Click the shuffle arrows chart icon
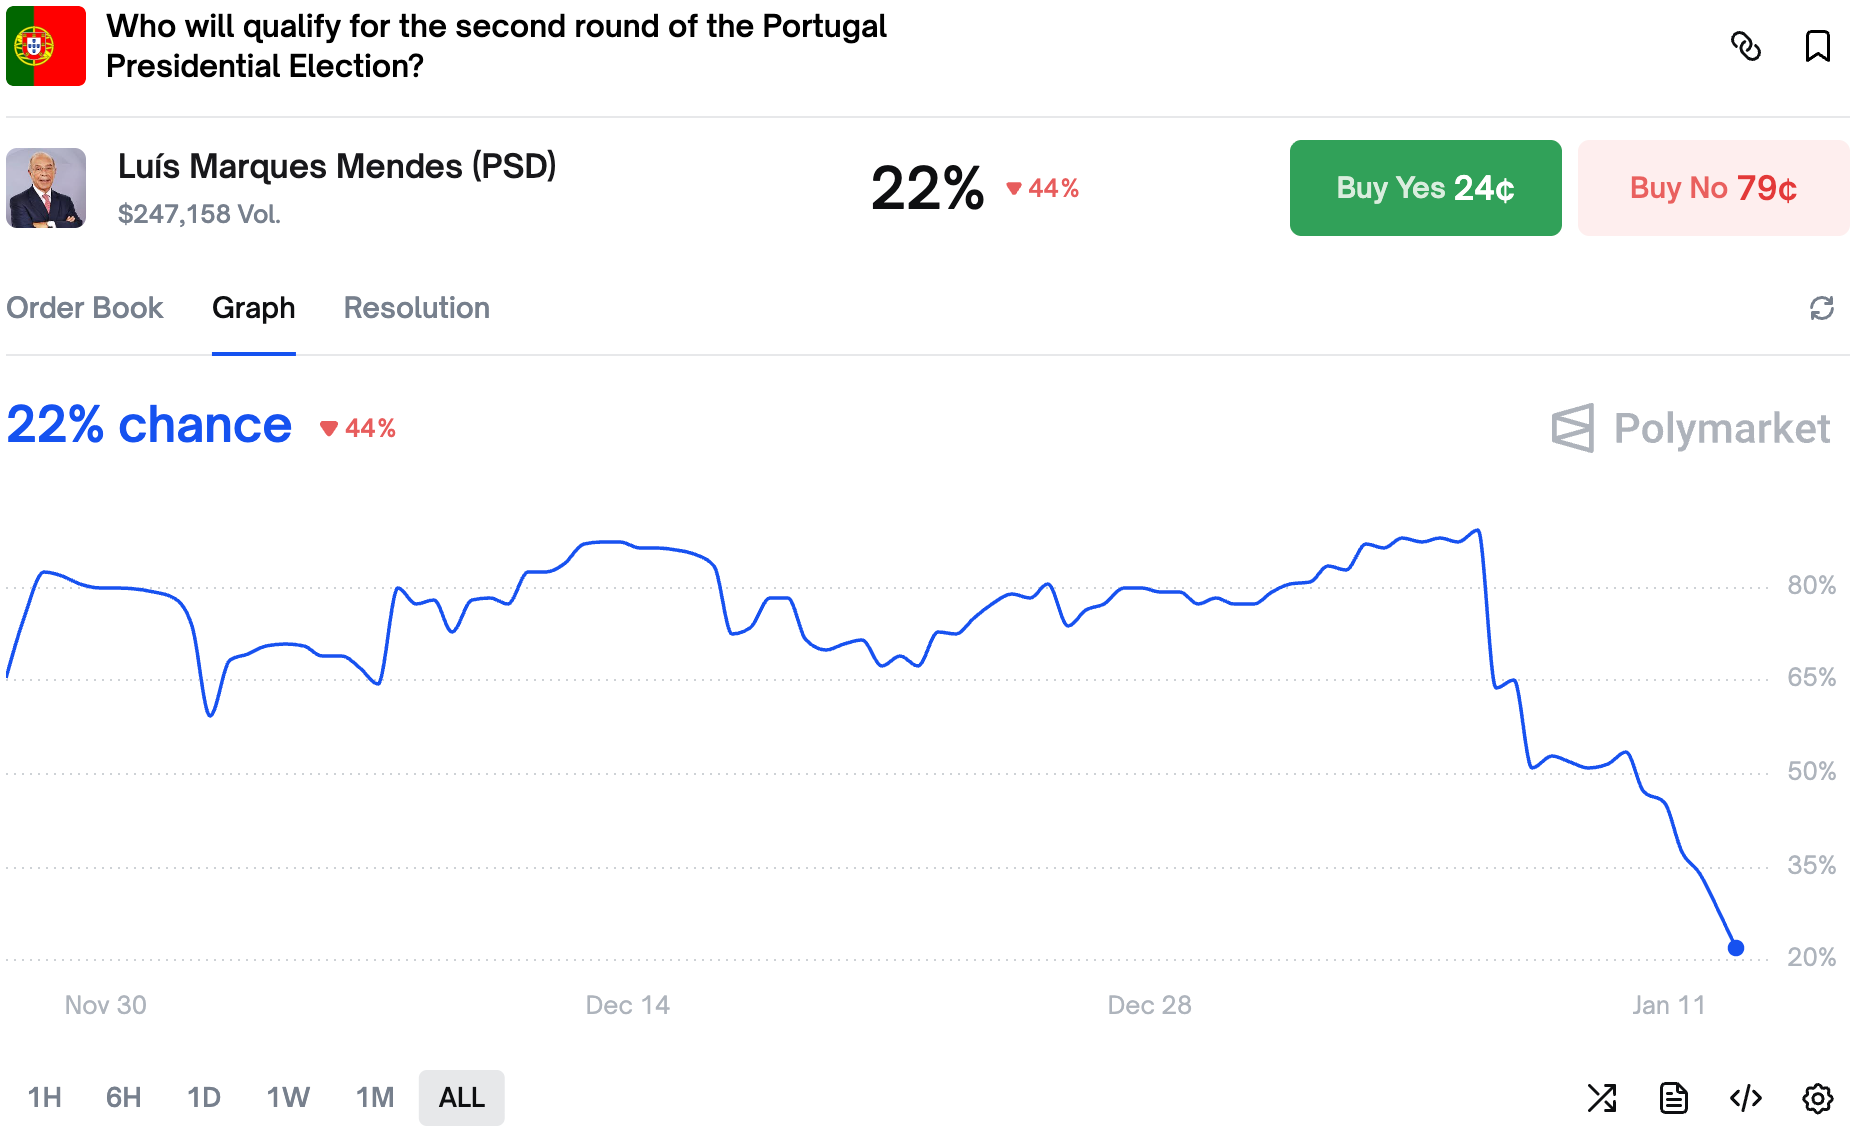The image size is (1864, 1136). 1602,1098
